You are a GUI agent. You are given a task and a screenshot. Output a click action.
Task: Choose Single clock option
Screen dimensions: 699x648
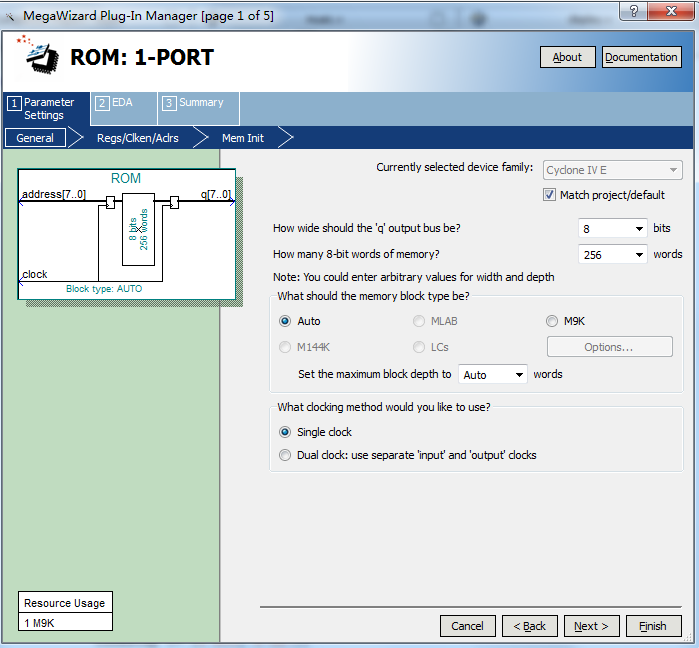coord(286,432)
